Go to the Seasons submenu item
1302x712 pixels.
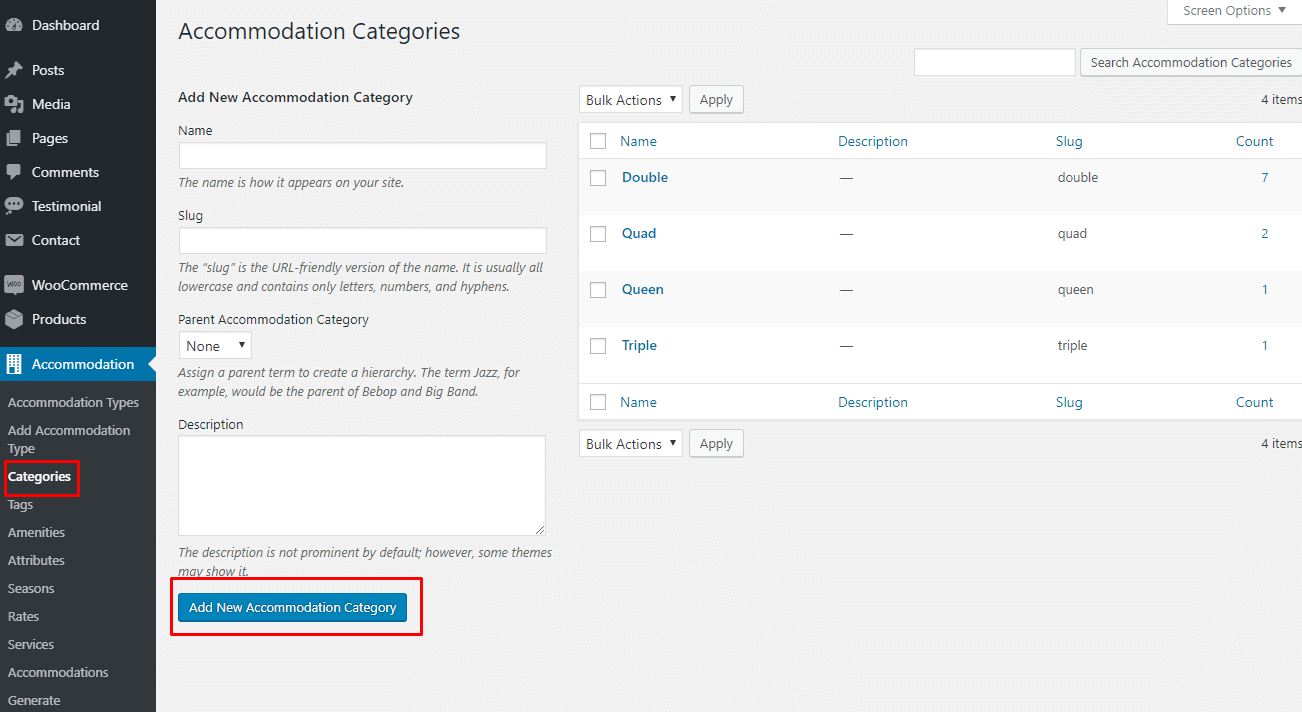31,588
